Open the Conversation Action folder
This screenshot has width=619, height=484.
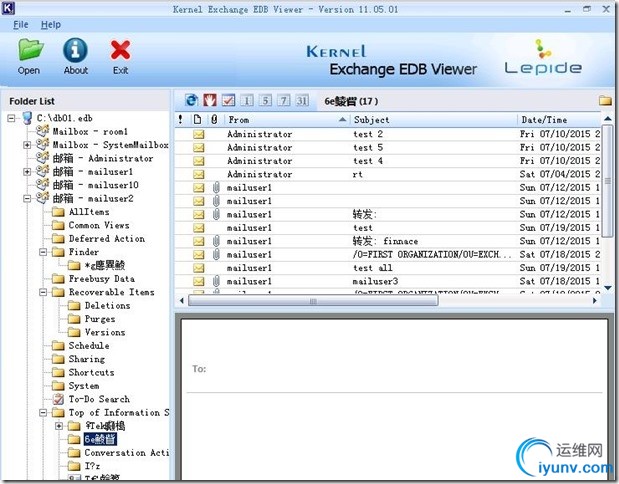pyautogui.click(x=126, y=453)
